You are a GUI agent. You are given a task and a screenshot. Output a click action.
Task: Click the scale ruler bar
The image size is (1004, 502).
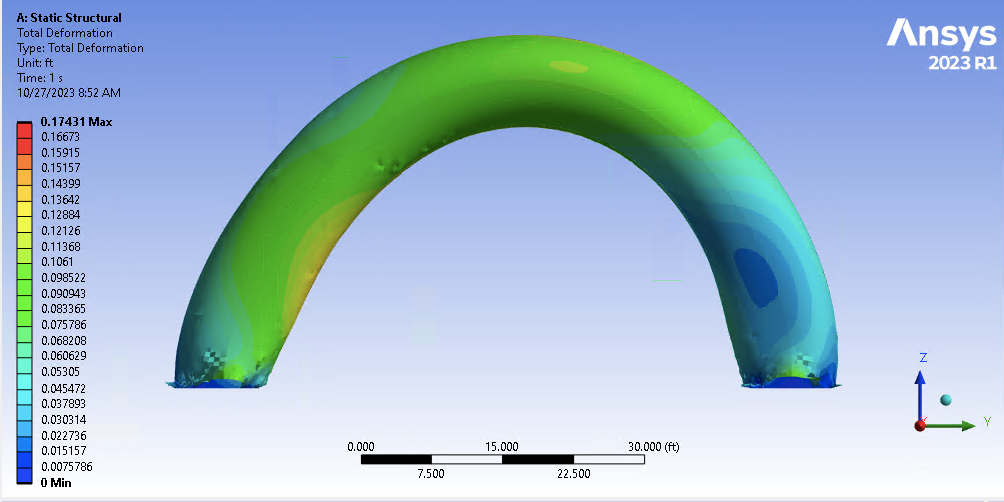[503, 460]
